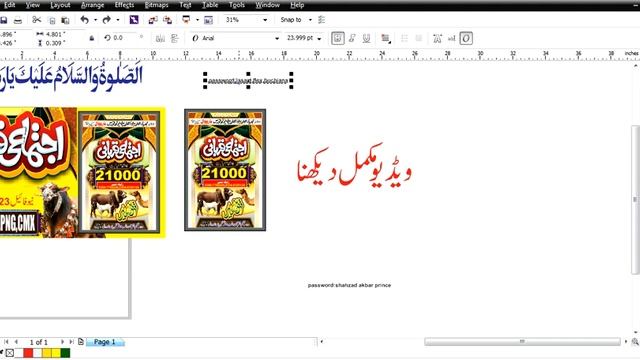
Task: Go to next page arrow button
Action: [62, 342]
